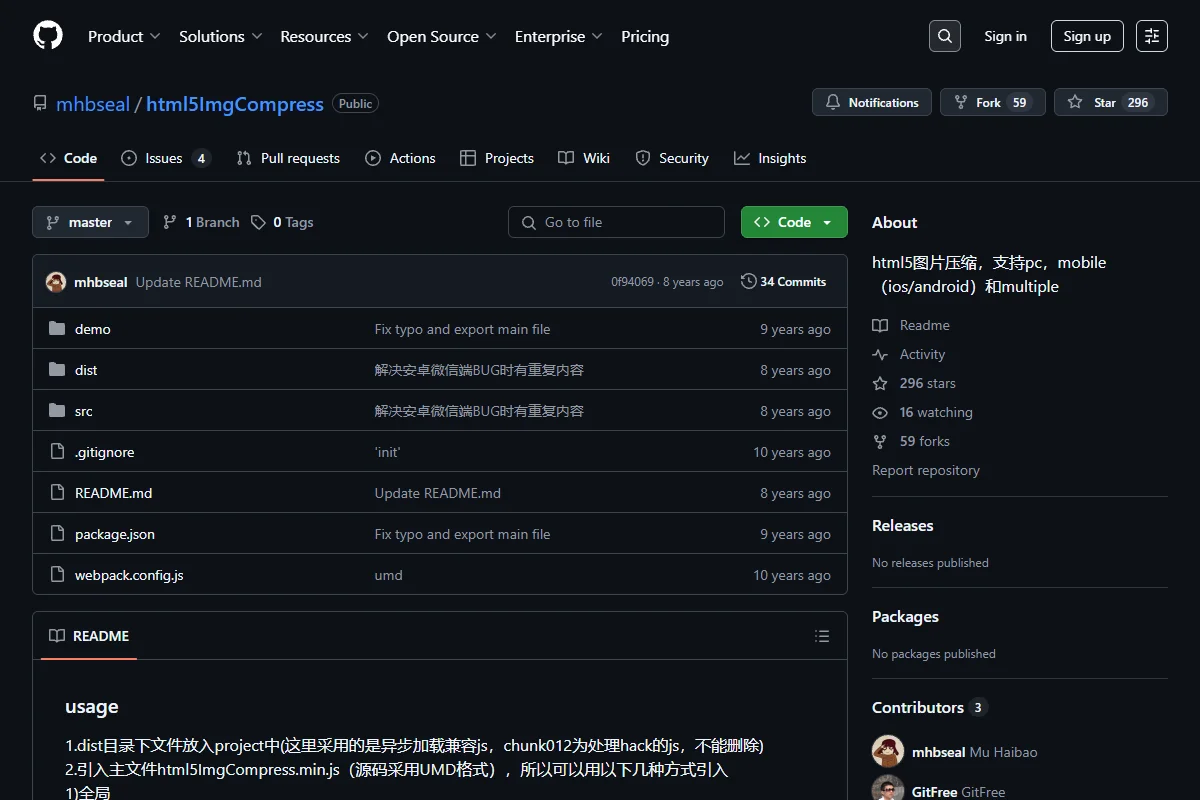Open the GitHub homepage logo
Viewport: 1200px width, 800px height.
(48, 36)
